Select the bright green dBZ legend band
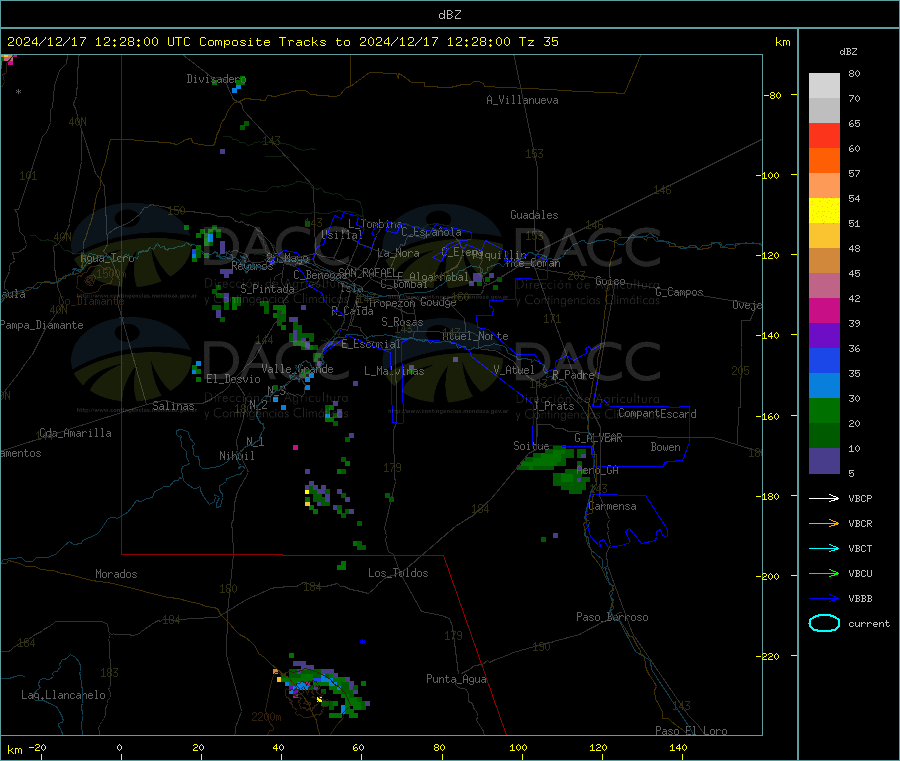Viewport: 900px width, 761px height. coord(824,410)
